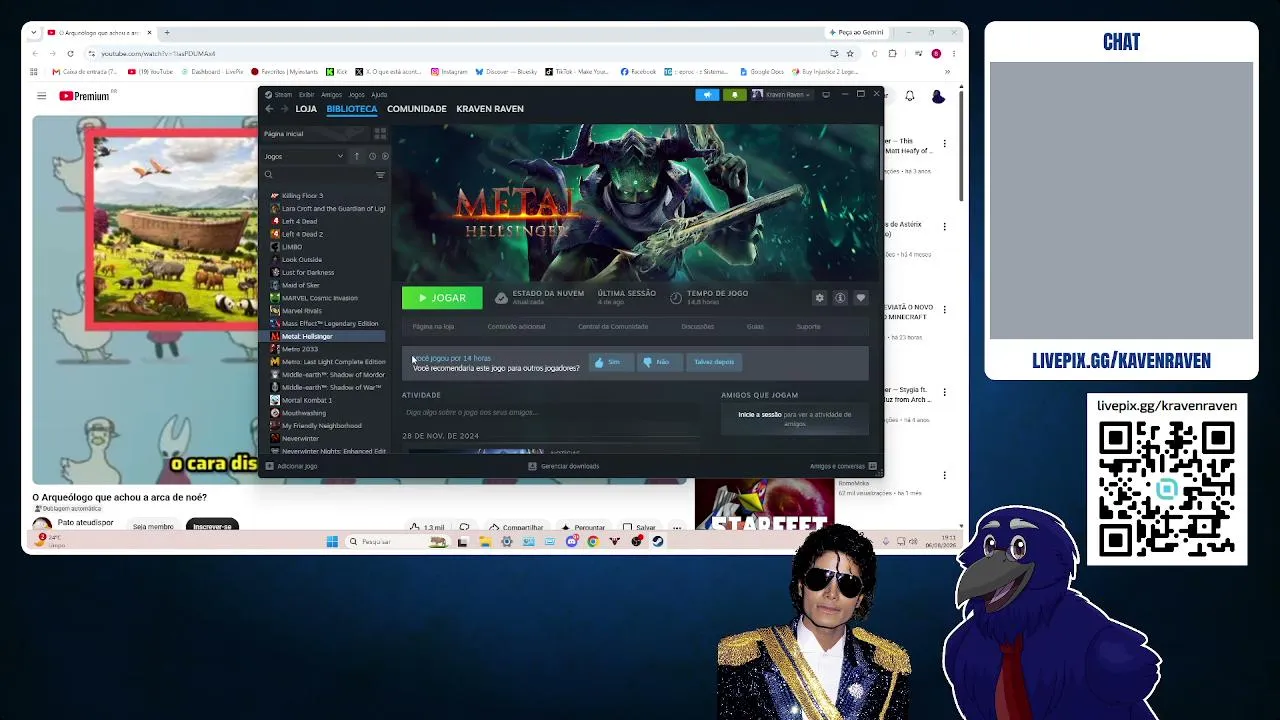Open Metal: Hellsinger settings gear
Image resolution: width=1280 pixels, height=720 pixels.
(x=819, y=298)
